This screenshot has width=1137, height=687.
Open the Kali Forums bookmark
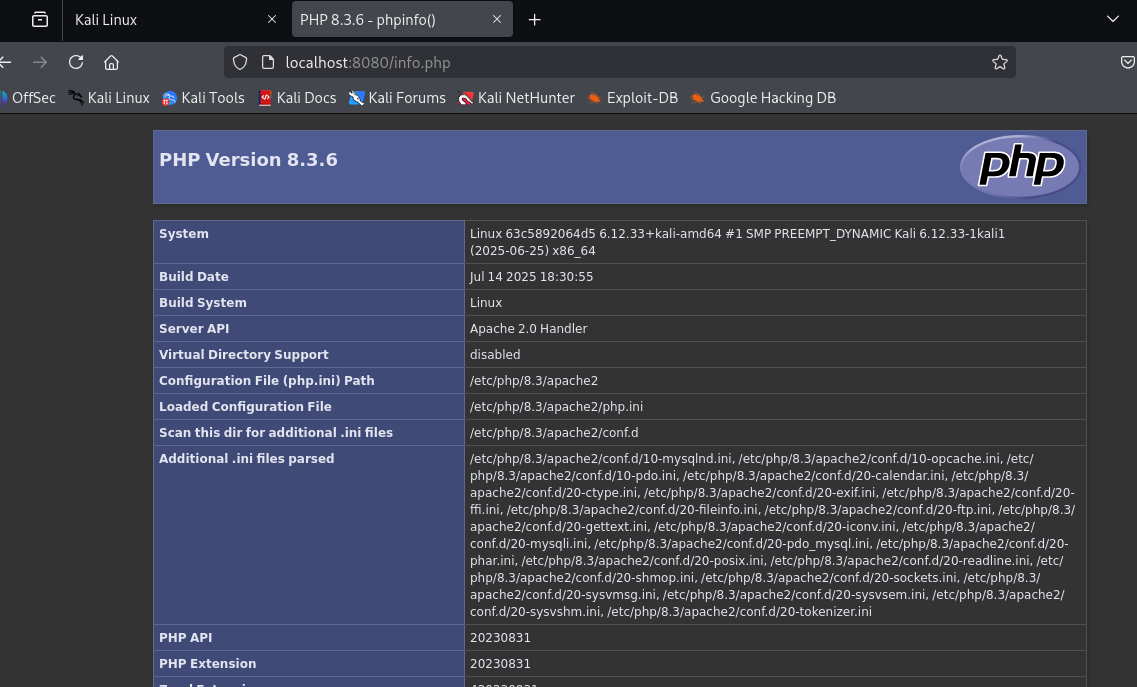click(x=397, y=98)
